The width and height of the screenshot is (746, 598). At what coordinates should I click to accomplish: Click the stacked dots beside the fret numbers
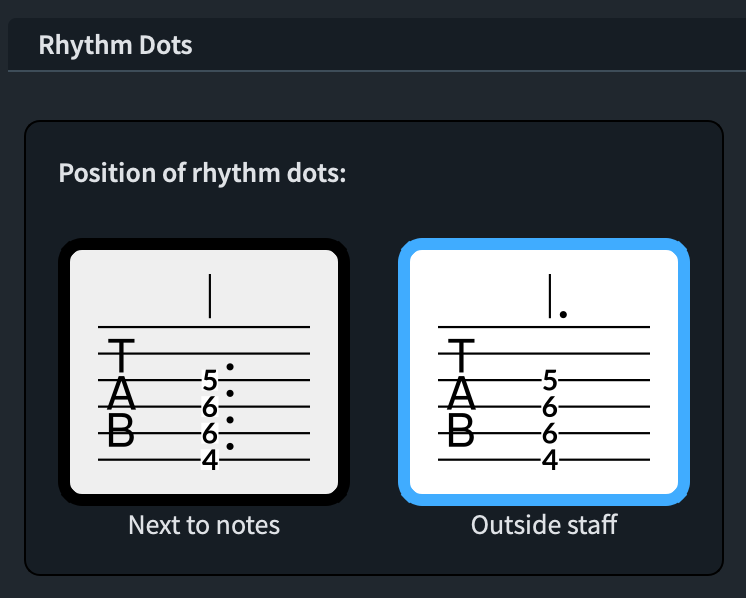pyautogui.click(x=230, y=406)
